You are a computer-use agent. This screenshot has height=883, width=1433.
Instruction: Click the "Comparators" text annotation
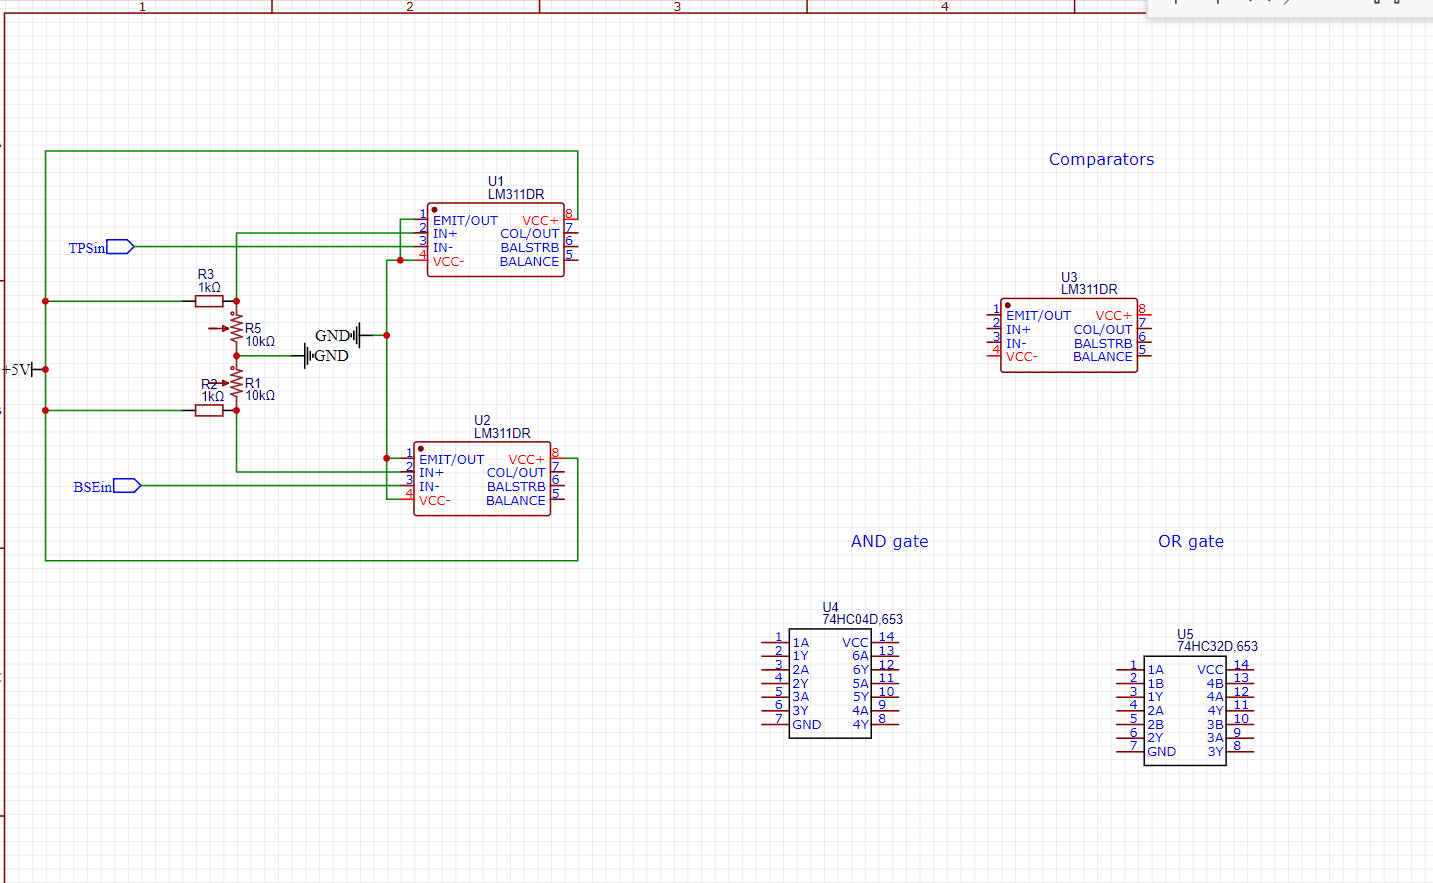coord(1101,159)
